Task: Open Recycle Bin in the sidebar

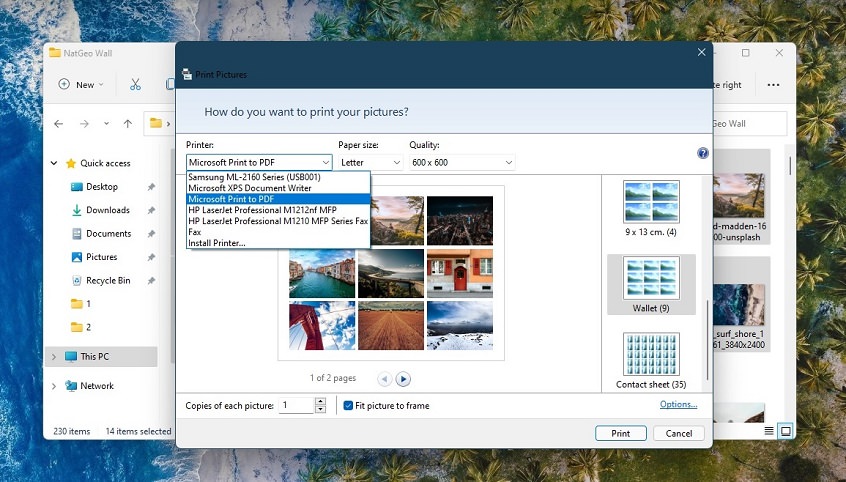Action: 108,281
